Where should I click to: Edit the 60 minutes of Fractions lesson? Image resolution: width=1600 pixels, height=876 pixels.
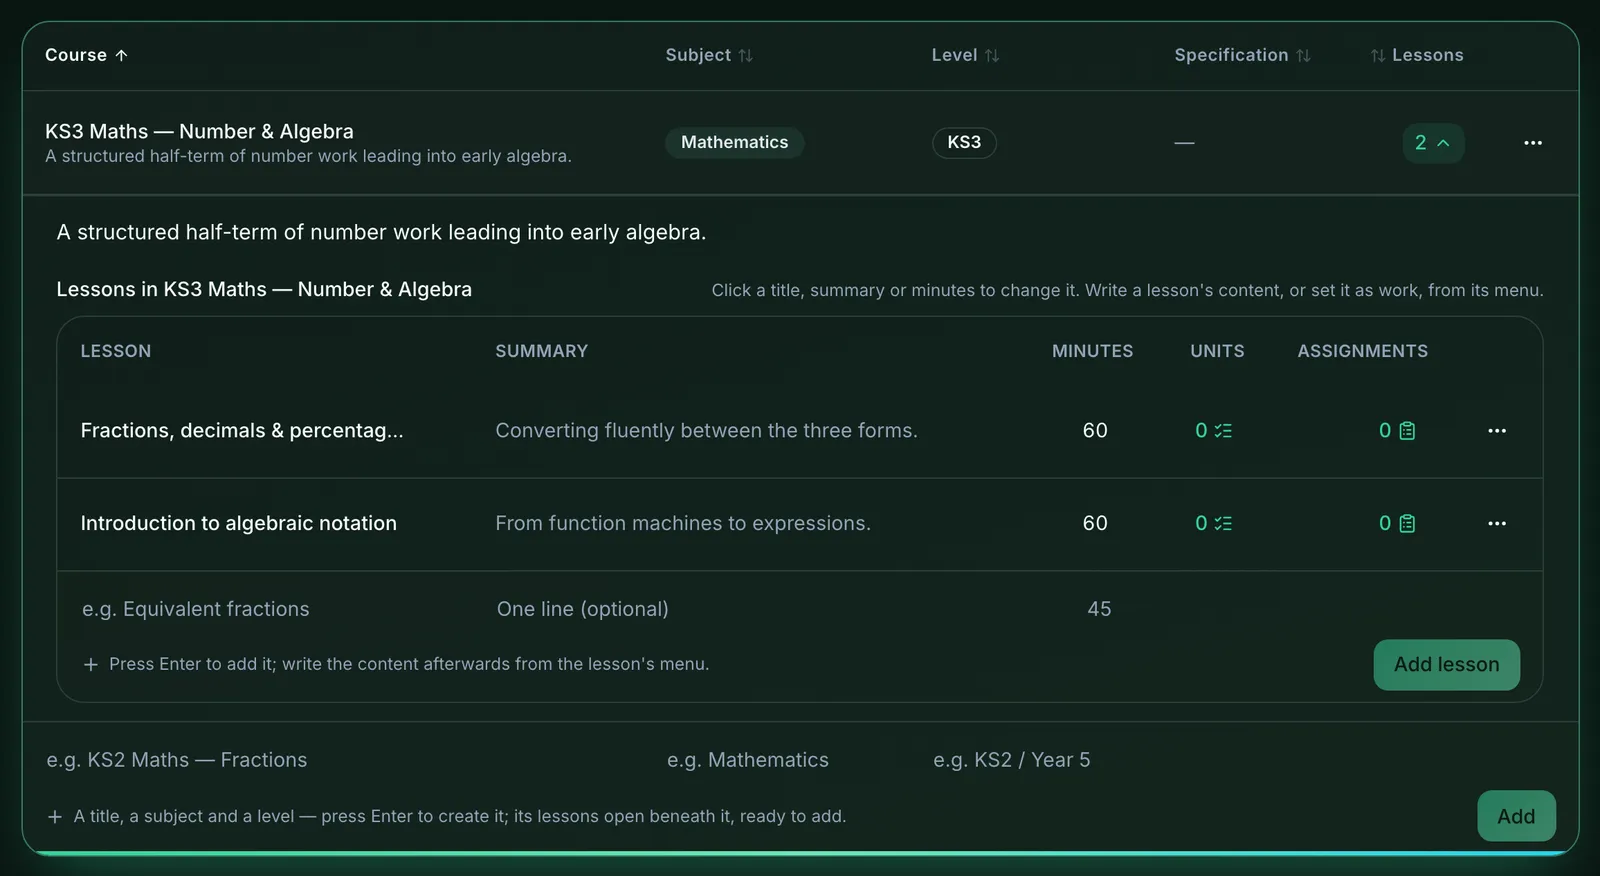[x=1095, y=431]
